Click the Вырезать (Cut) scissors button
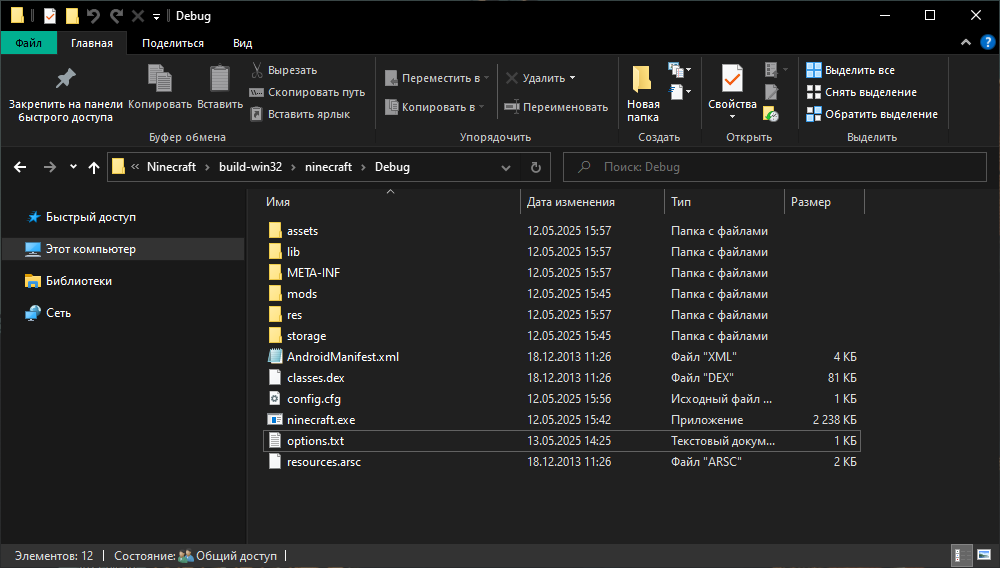The image size is (1000, 568). coord(283,70)
